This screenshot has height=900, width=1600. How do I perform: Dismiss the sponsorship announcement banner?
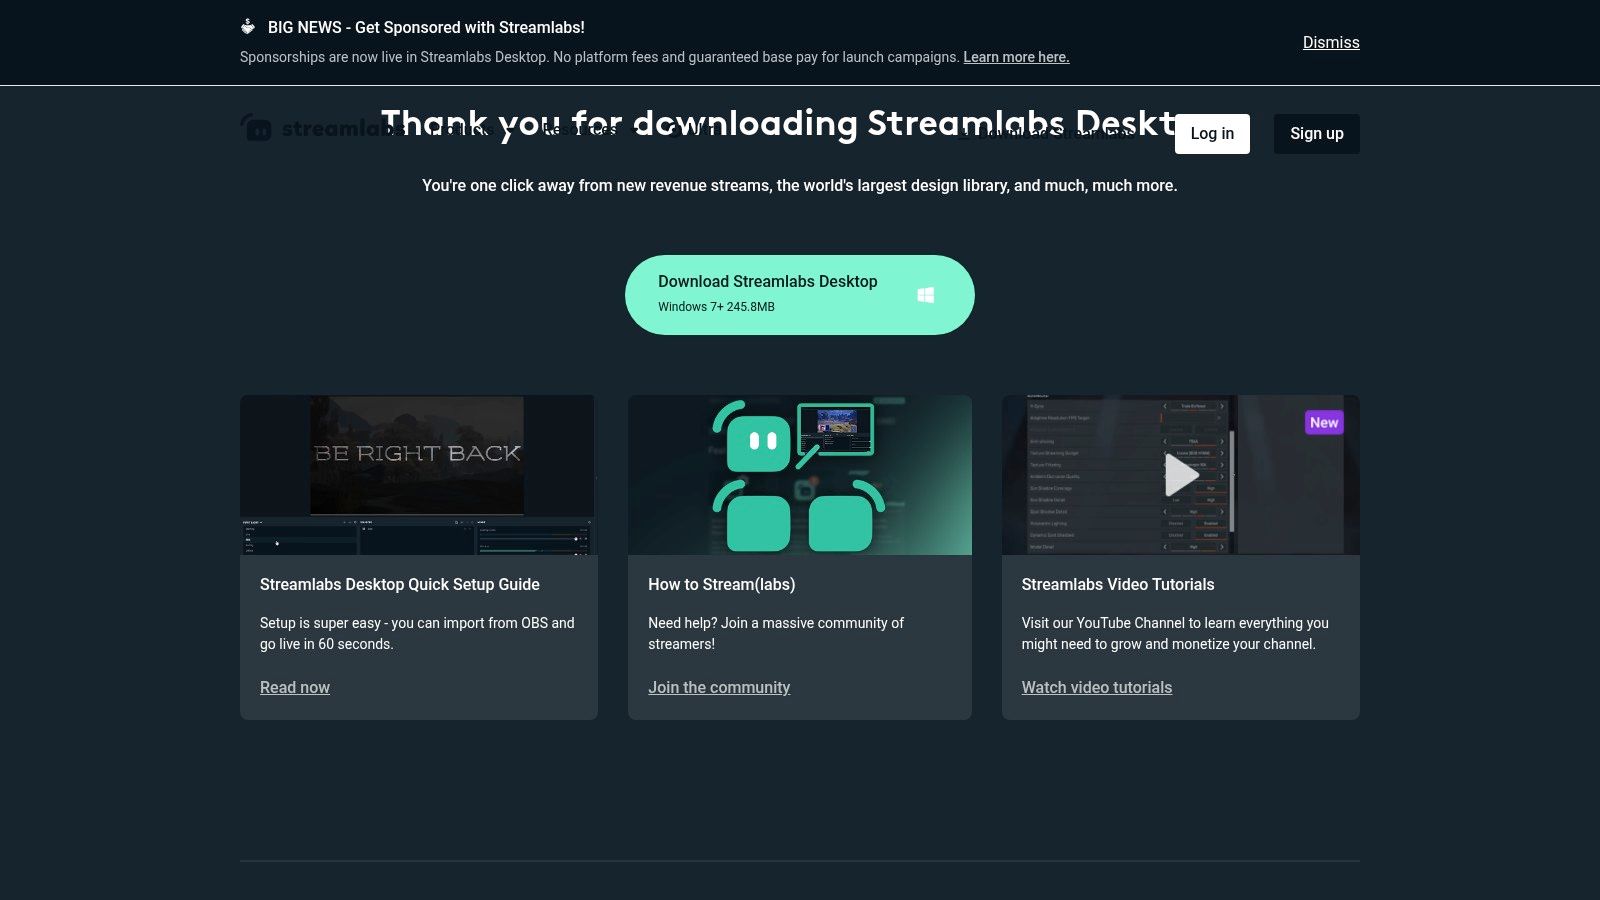click(x=1330, y=42)
